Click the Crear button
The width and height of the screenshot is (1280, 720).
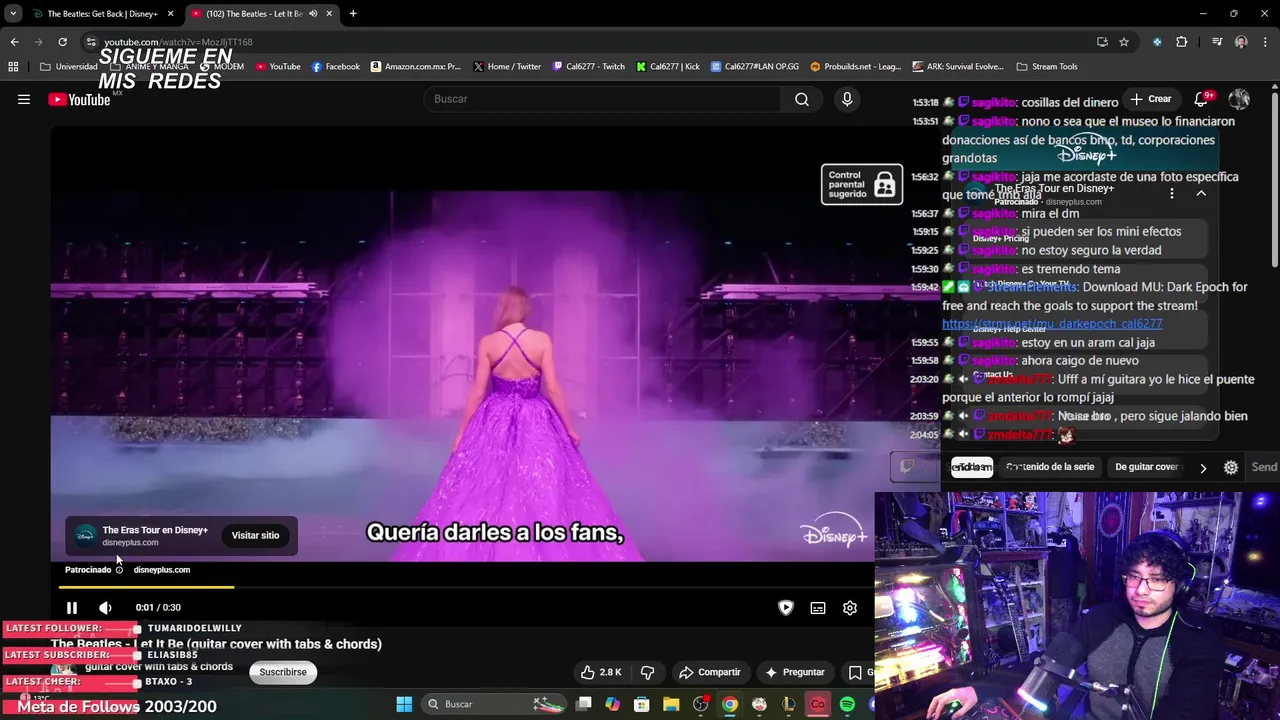coord(1151,99)
